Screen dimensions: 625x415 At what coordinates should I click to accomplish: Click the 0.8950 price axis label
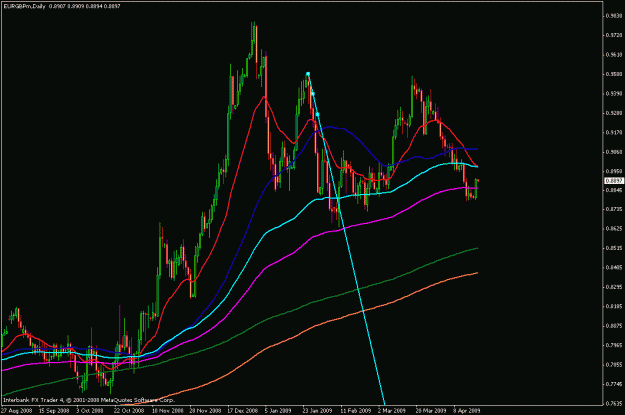614,171
